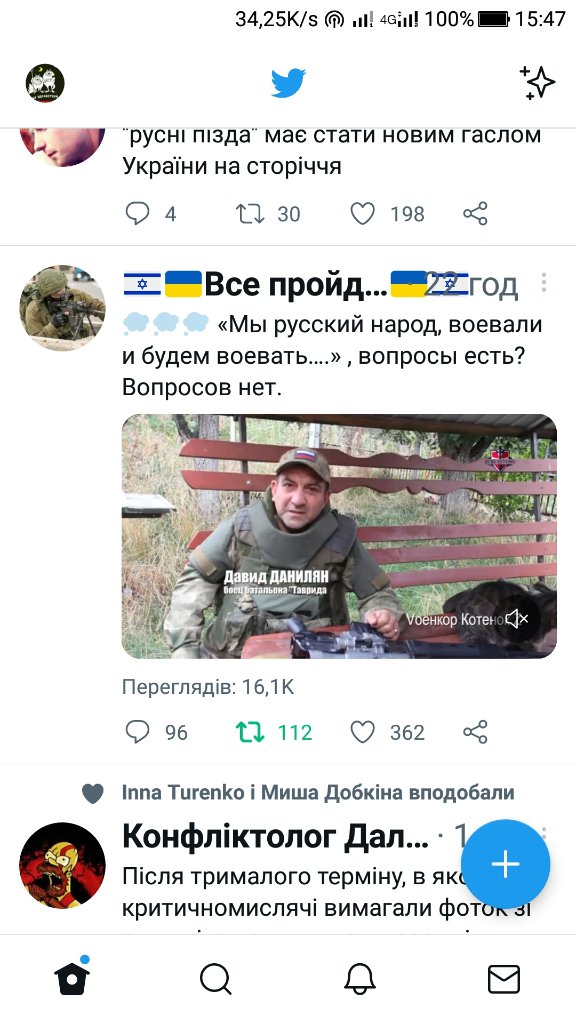Go to the Home tab
This screenshot has height=1024, width=576.
click(x=72, y=977)
